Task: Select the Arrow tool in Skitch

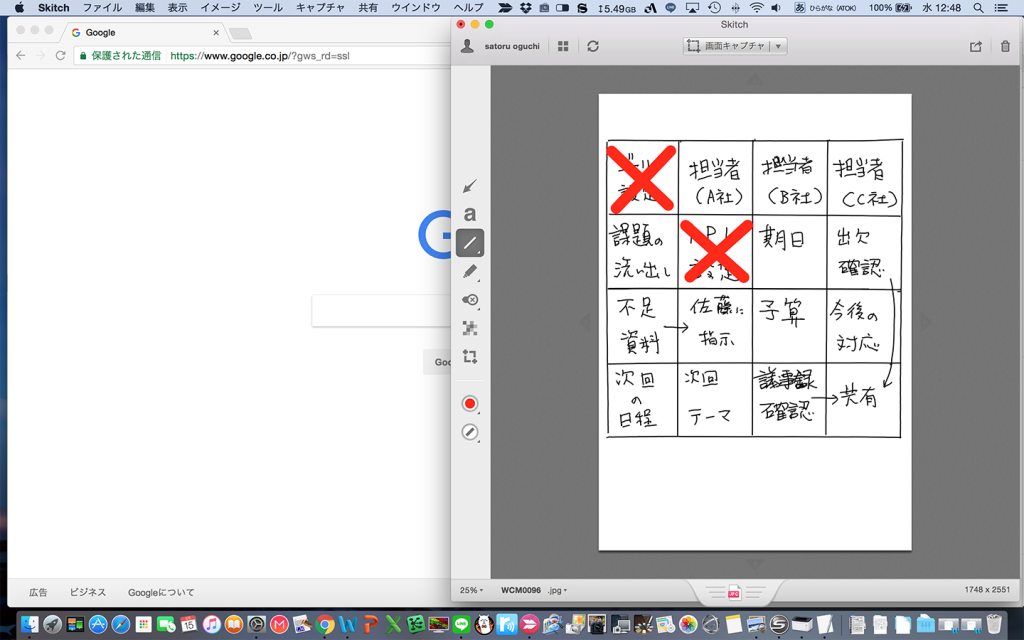Action: 470,187
